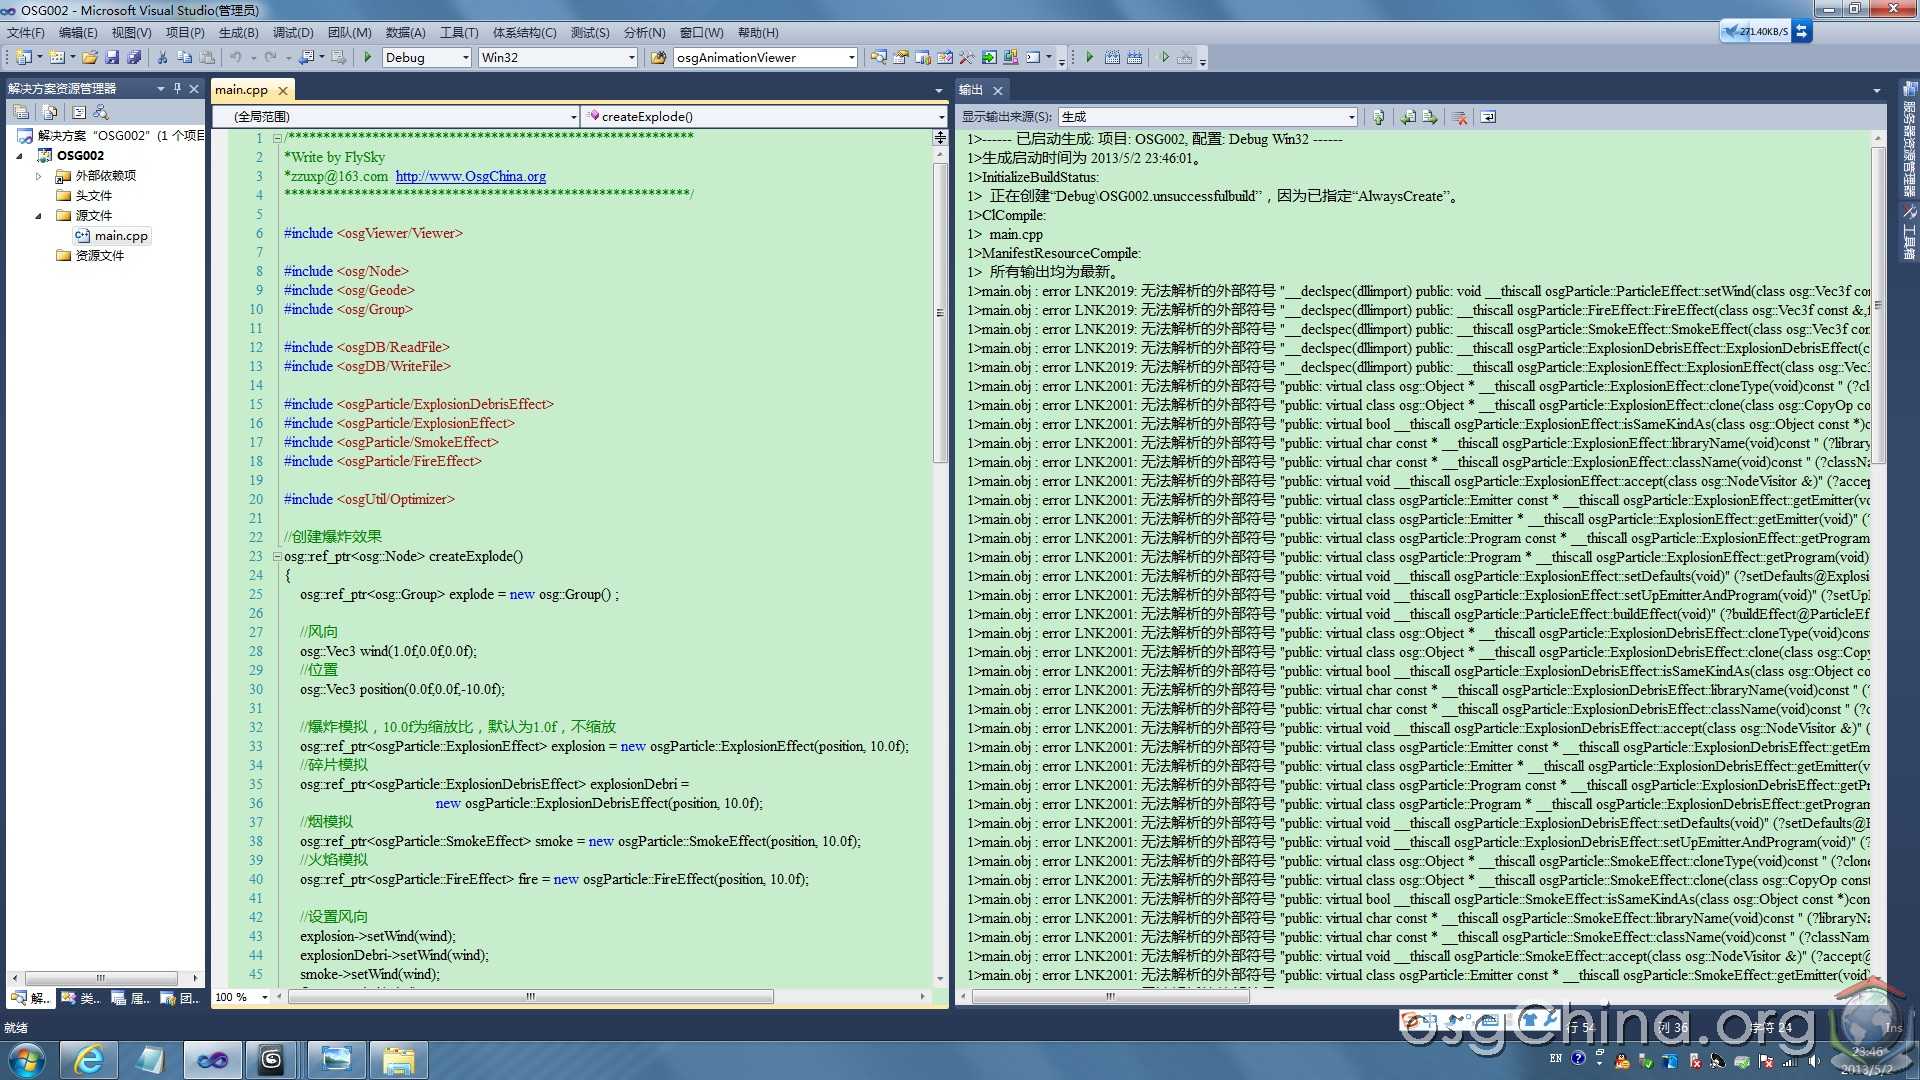The width and height of the screenshot is (1920, 1080).
Task: Start debugging with green play arrow
Action: pos(368,57)
